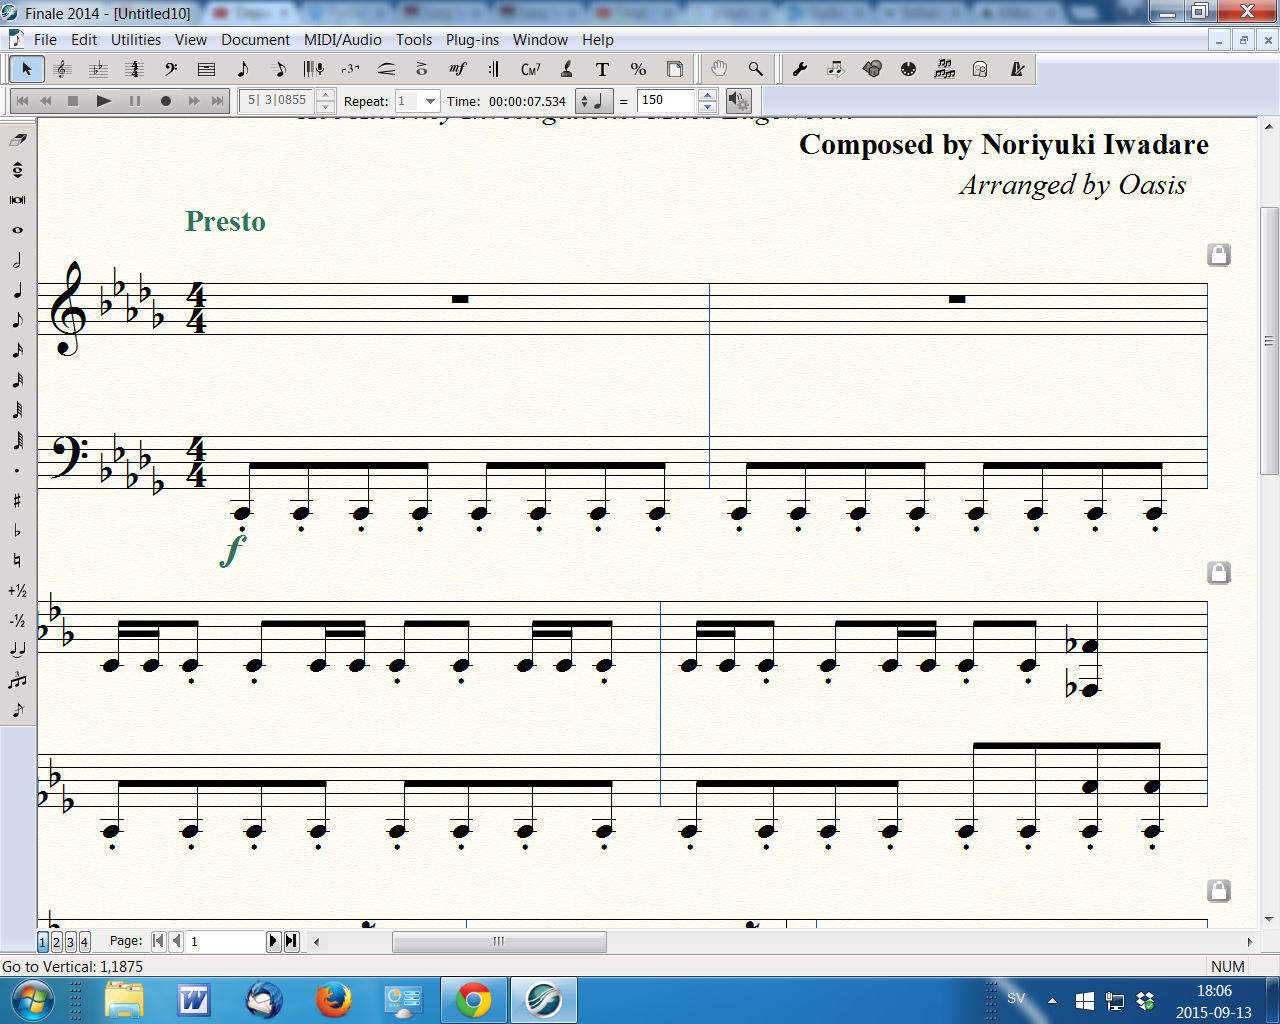
Task: Select the HyperScribe tool with microphone
Action: pyautogui.click(x=314, y=69)
